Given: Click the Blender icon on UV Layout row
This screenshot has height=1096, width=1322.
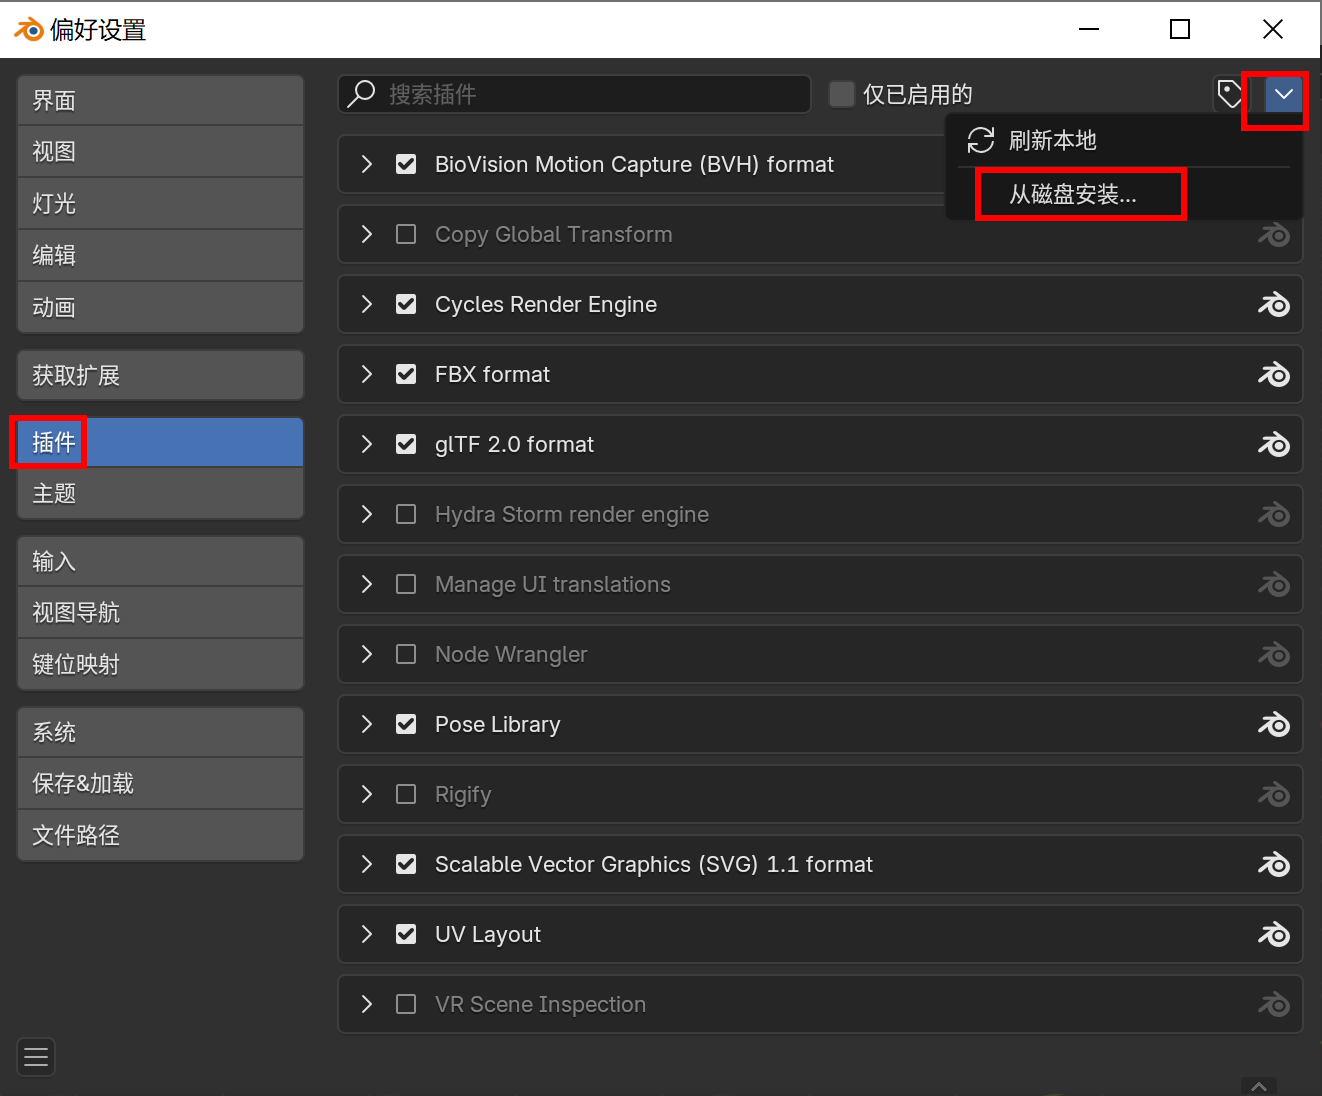Looking at the screenshot, I should tap(1274, 934).
